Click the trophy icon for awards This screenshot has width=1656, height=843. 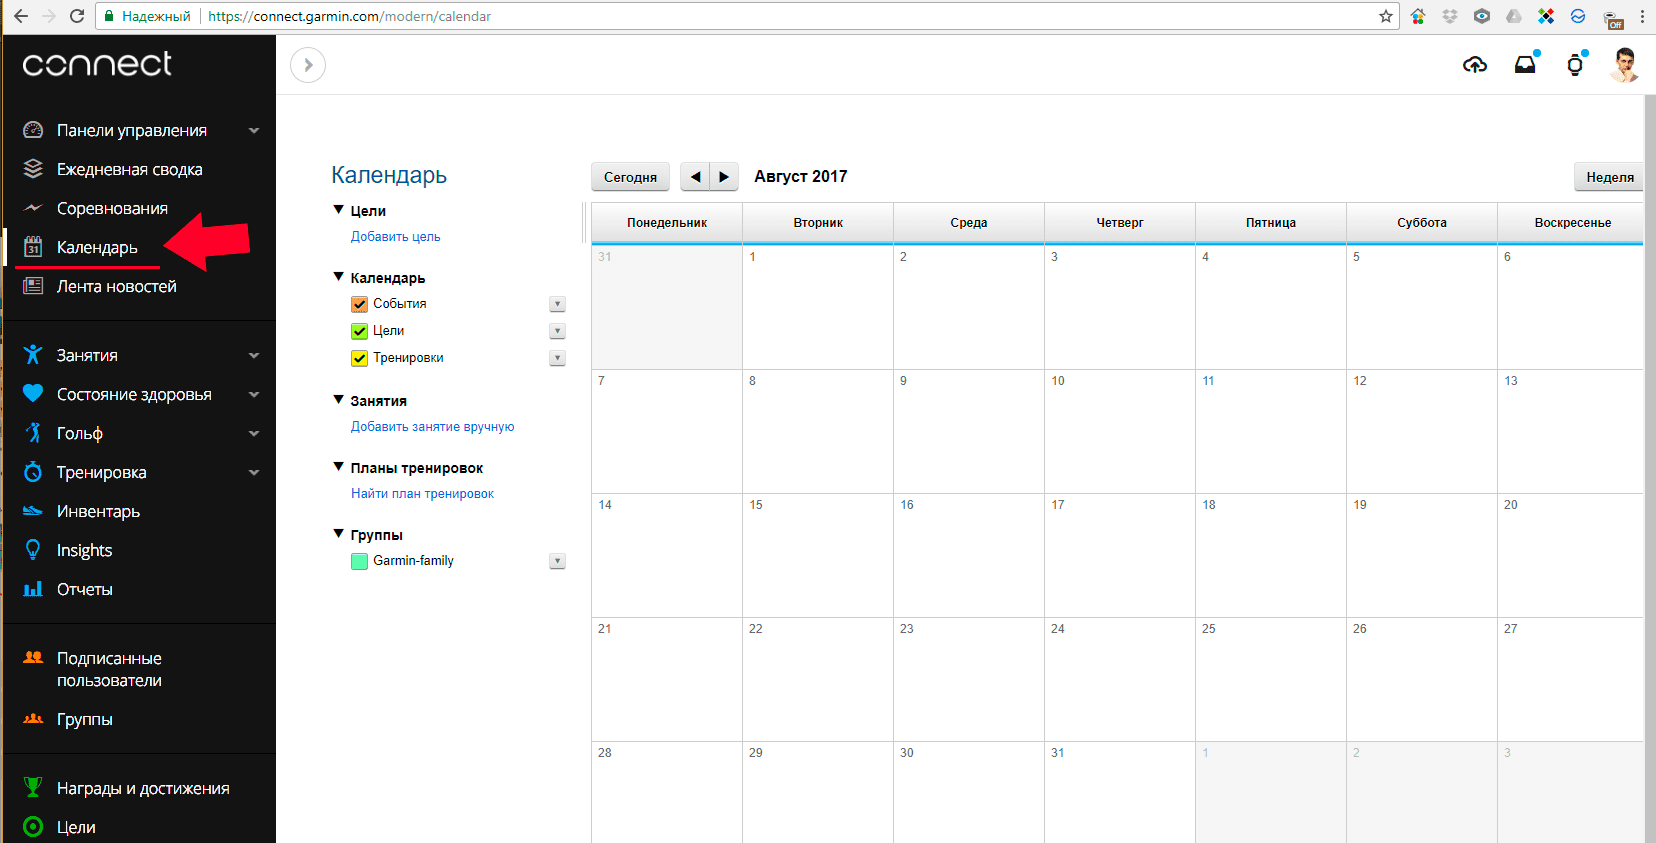point(33,788)
